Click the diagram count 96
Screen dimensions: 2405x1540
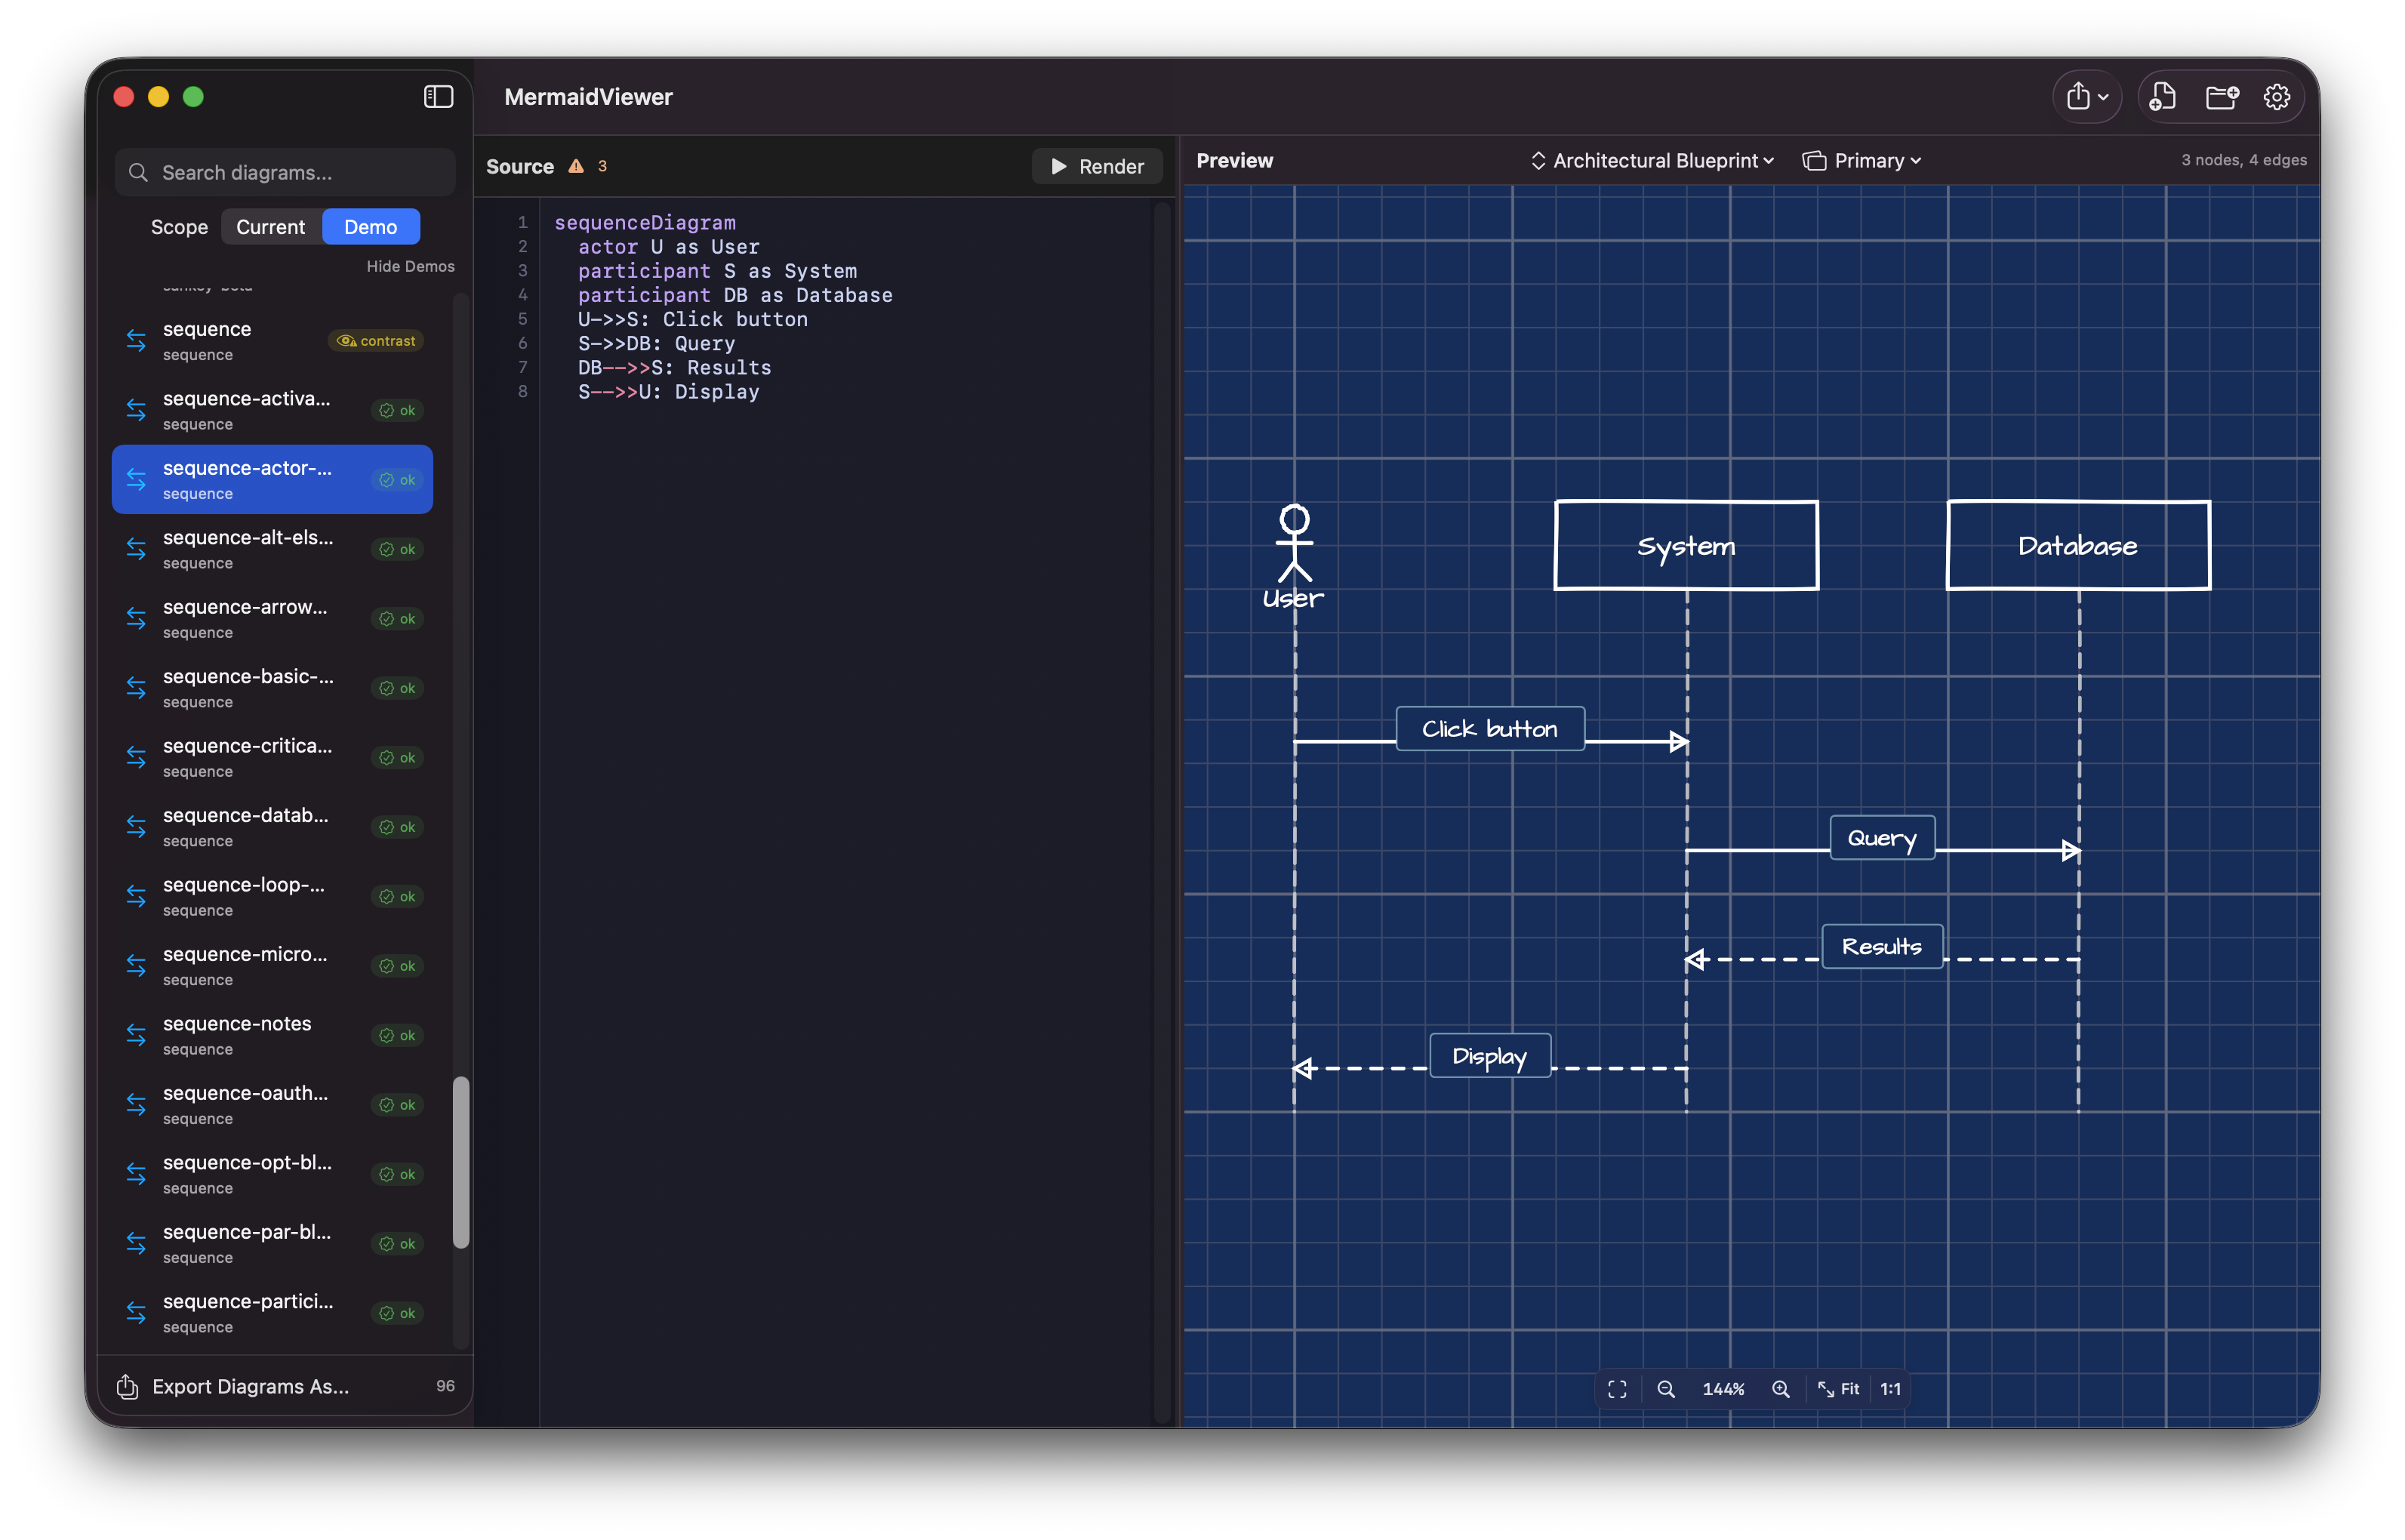(x=445, y=1386)
